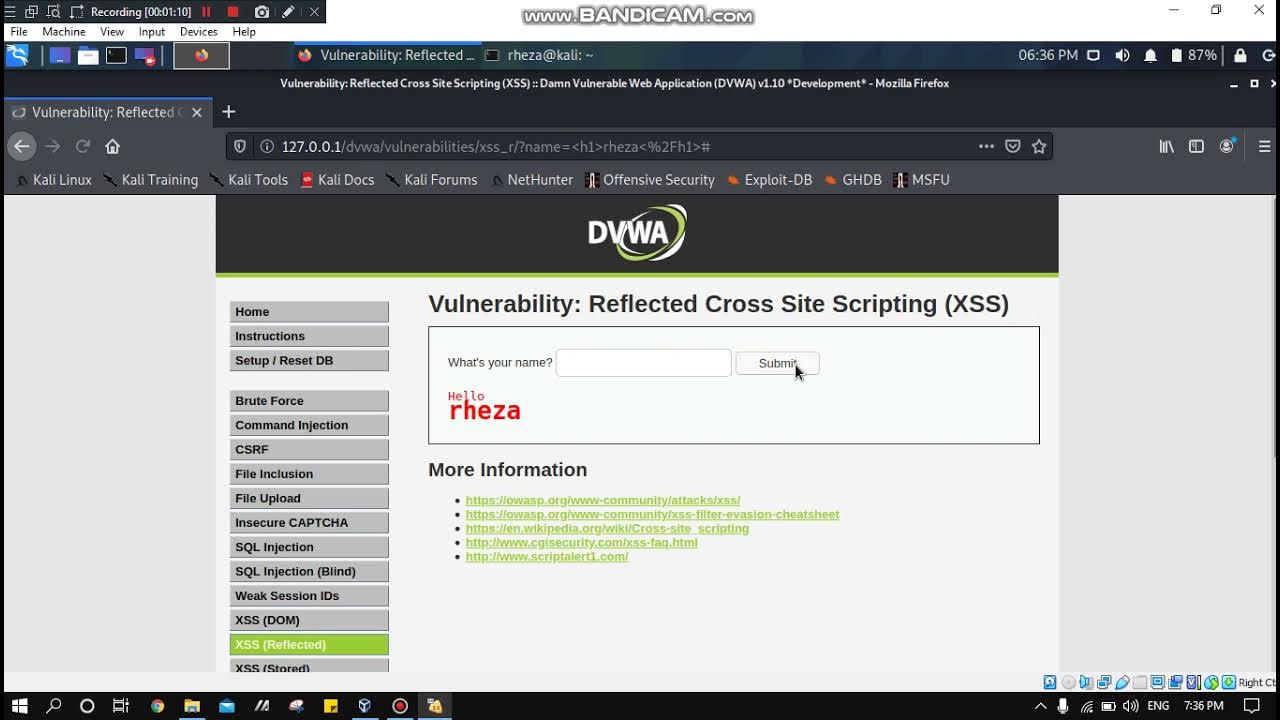Image resolution: width=1280 pixels, height=720 pixels.
Task: Open Weak Session IDs page
Action: (309, 596)
